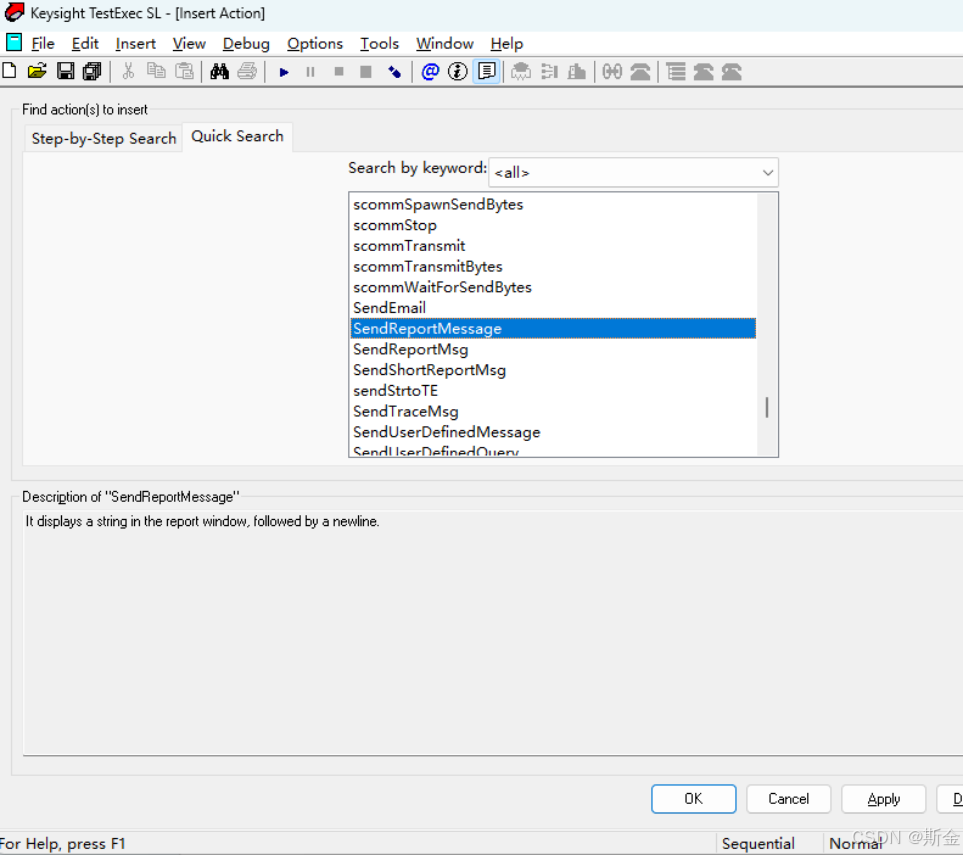Select scommSpawnSendBytes in the action list
Viewport: 964px width, 855px height.
click(553, 205)
